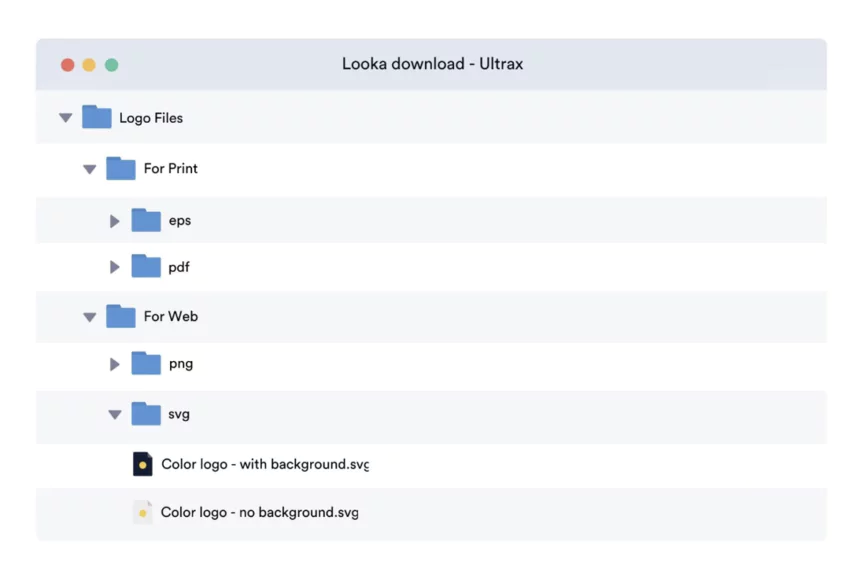Click the pdf folder icon
Viewport: 850px width, 579px height.
(146, 266)
